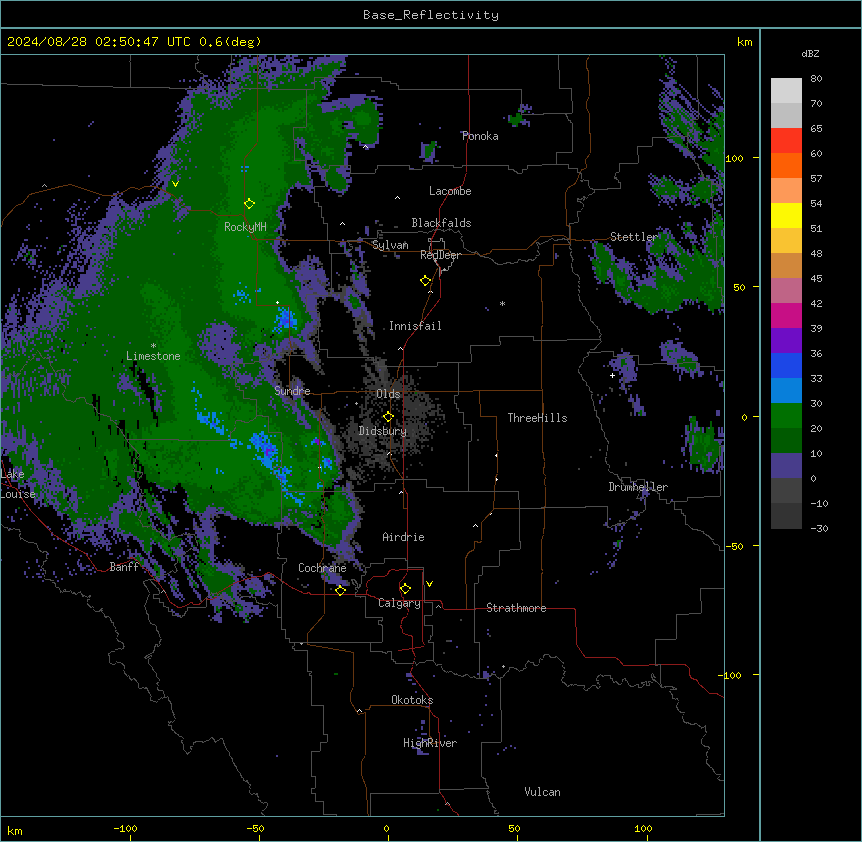Click the yellow V marker northwest of RockyMH
Image resolution: width=862 pixels, height=842 pixels.
[175, 184]
